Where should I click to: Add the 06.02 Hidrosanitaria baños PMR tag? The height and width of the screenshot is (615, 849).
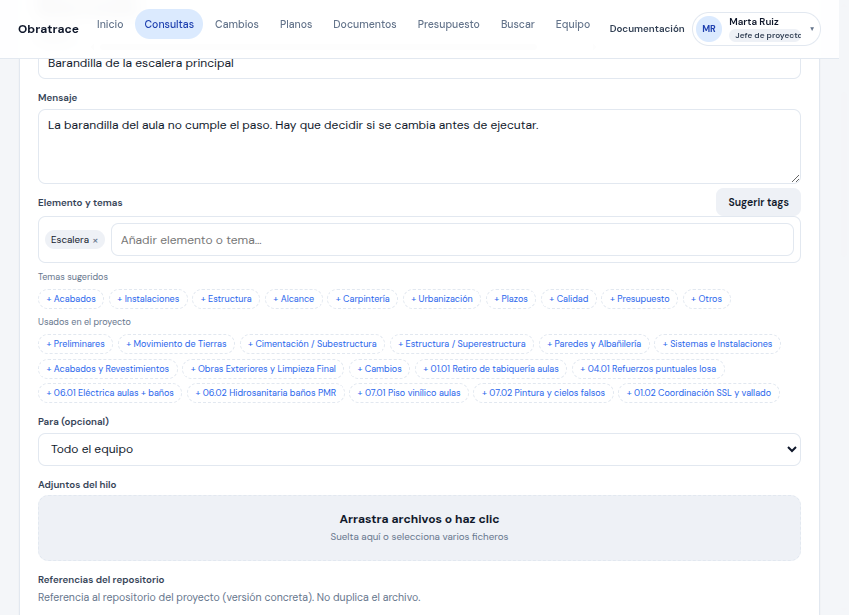pos(266,393)
